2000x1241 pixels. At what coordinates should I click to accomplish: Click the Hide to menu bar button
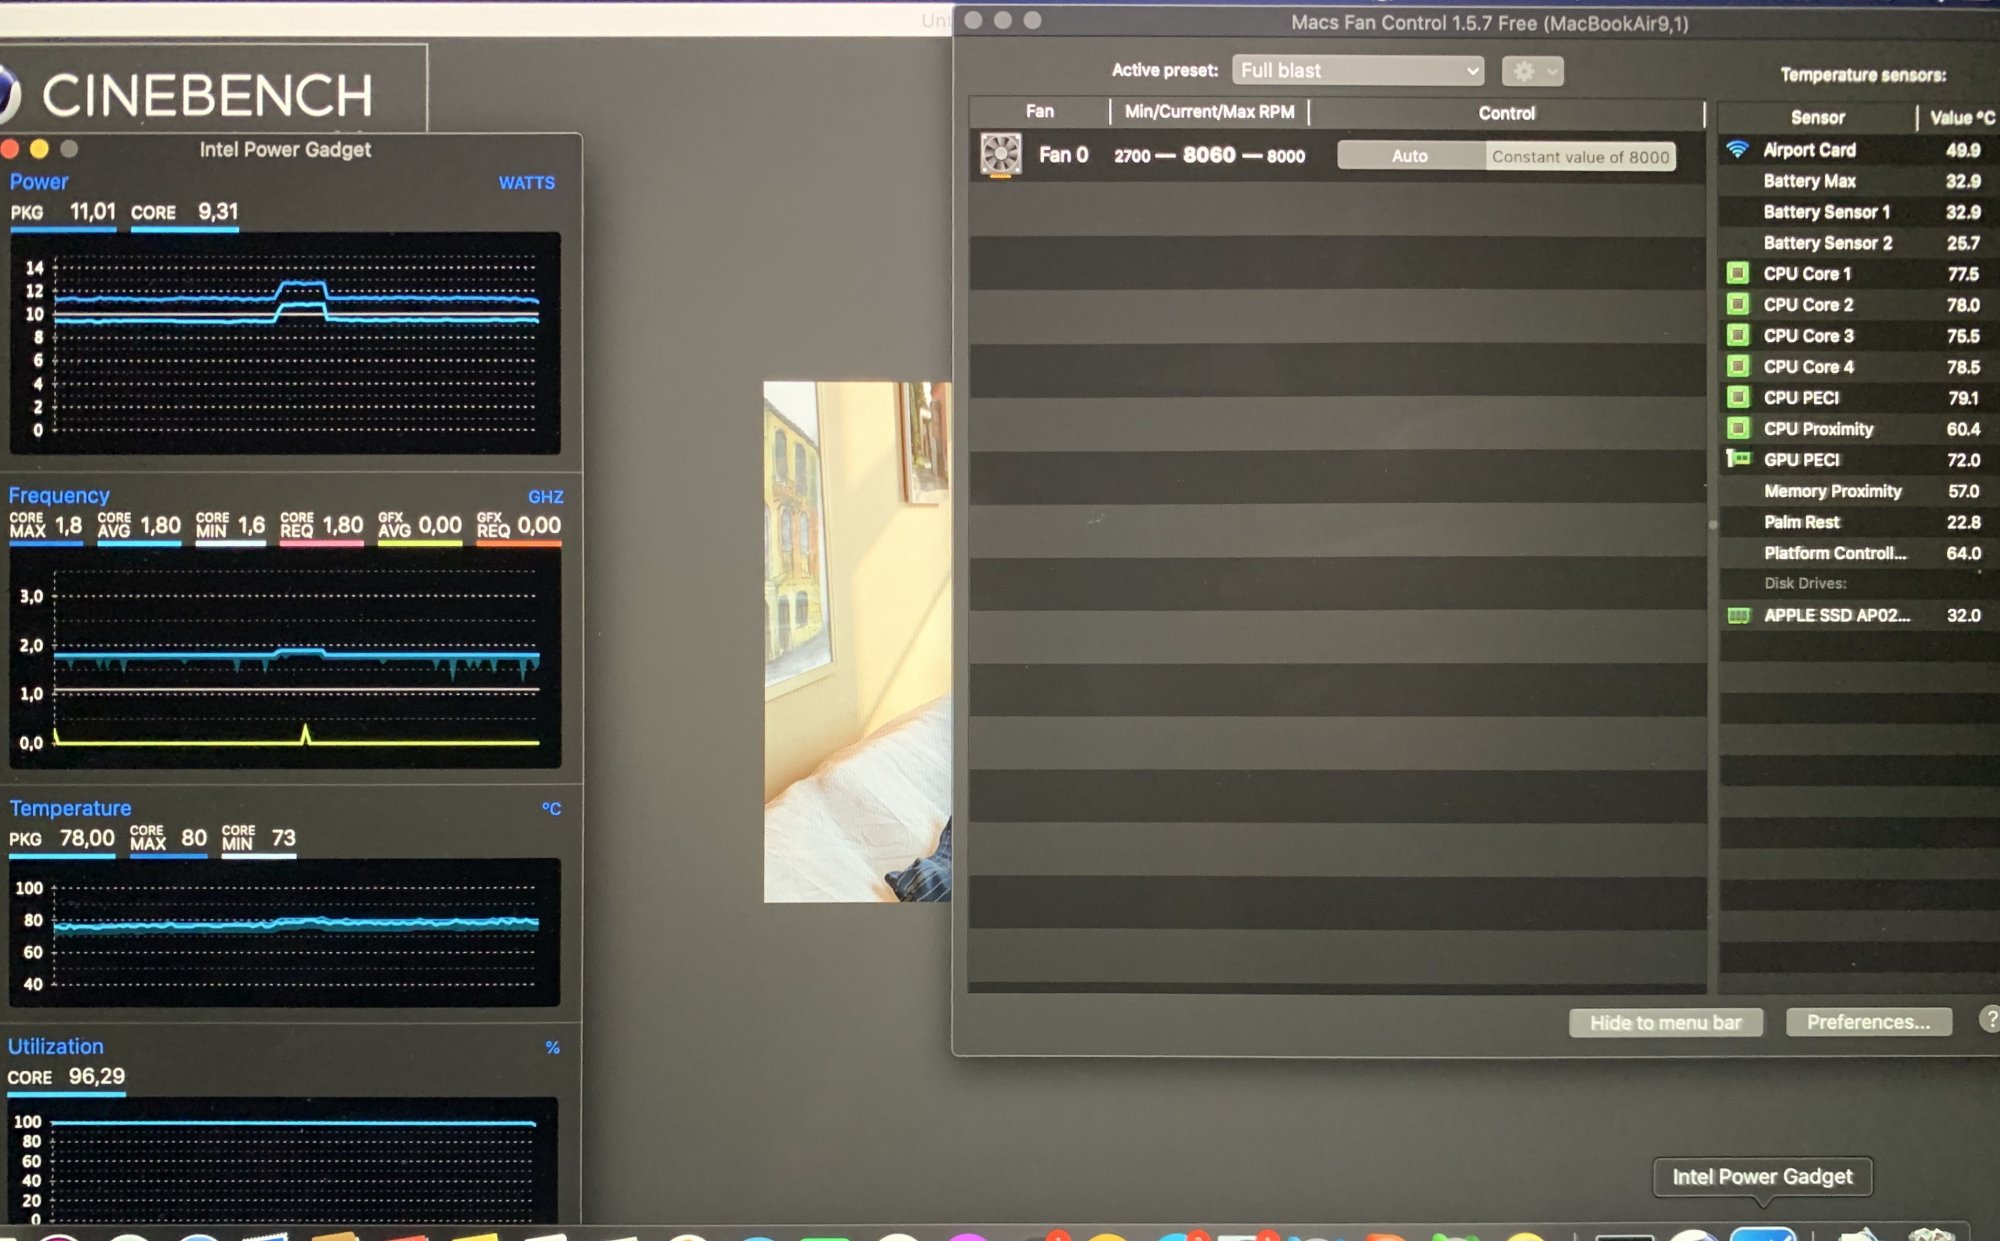[x=1665, y=1022]
